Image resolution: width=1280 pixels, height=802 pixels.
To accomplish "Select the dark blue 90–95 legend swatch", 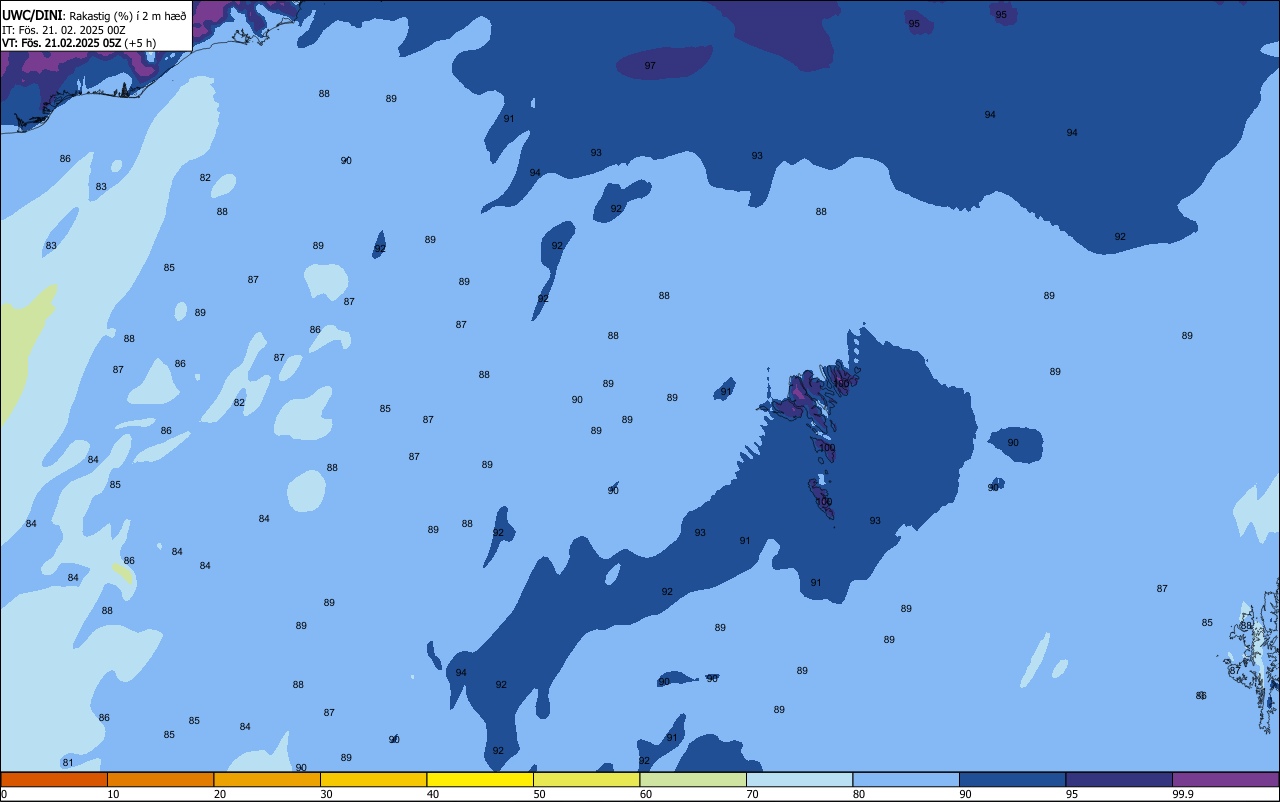I will pos(1012,779).
